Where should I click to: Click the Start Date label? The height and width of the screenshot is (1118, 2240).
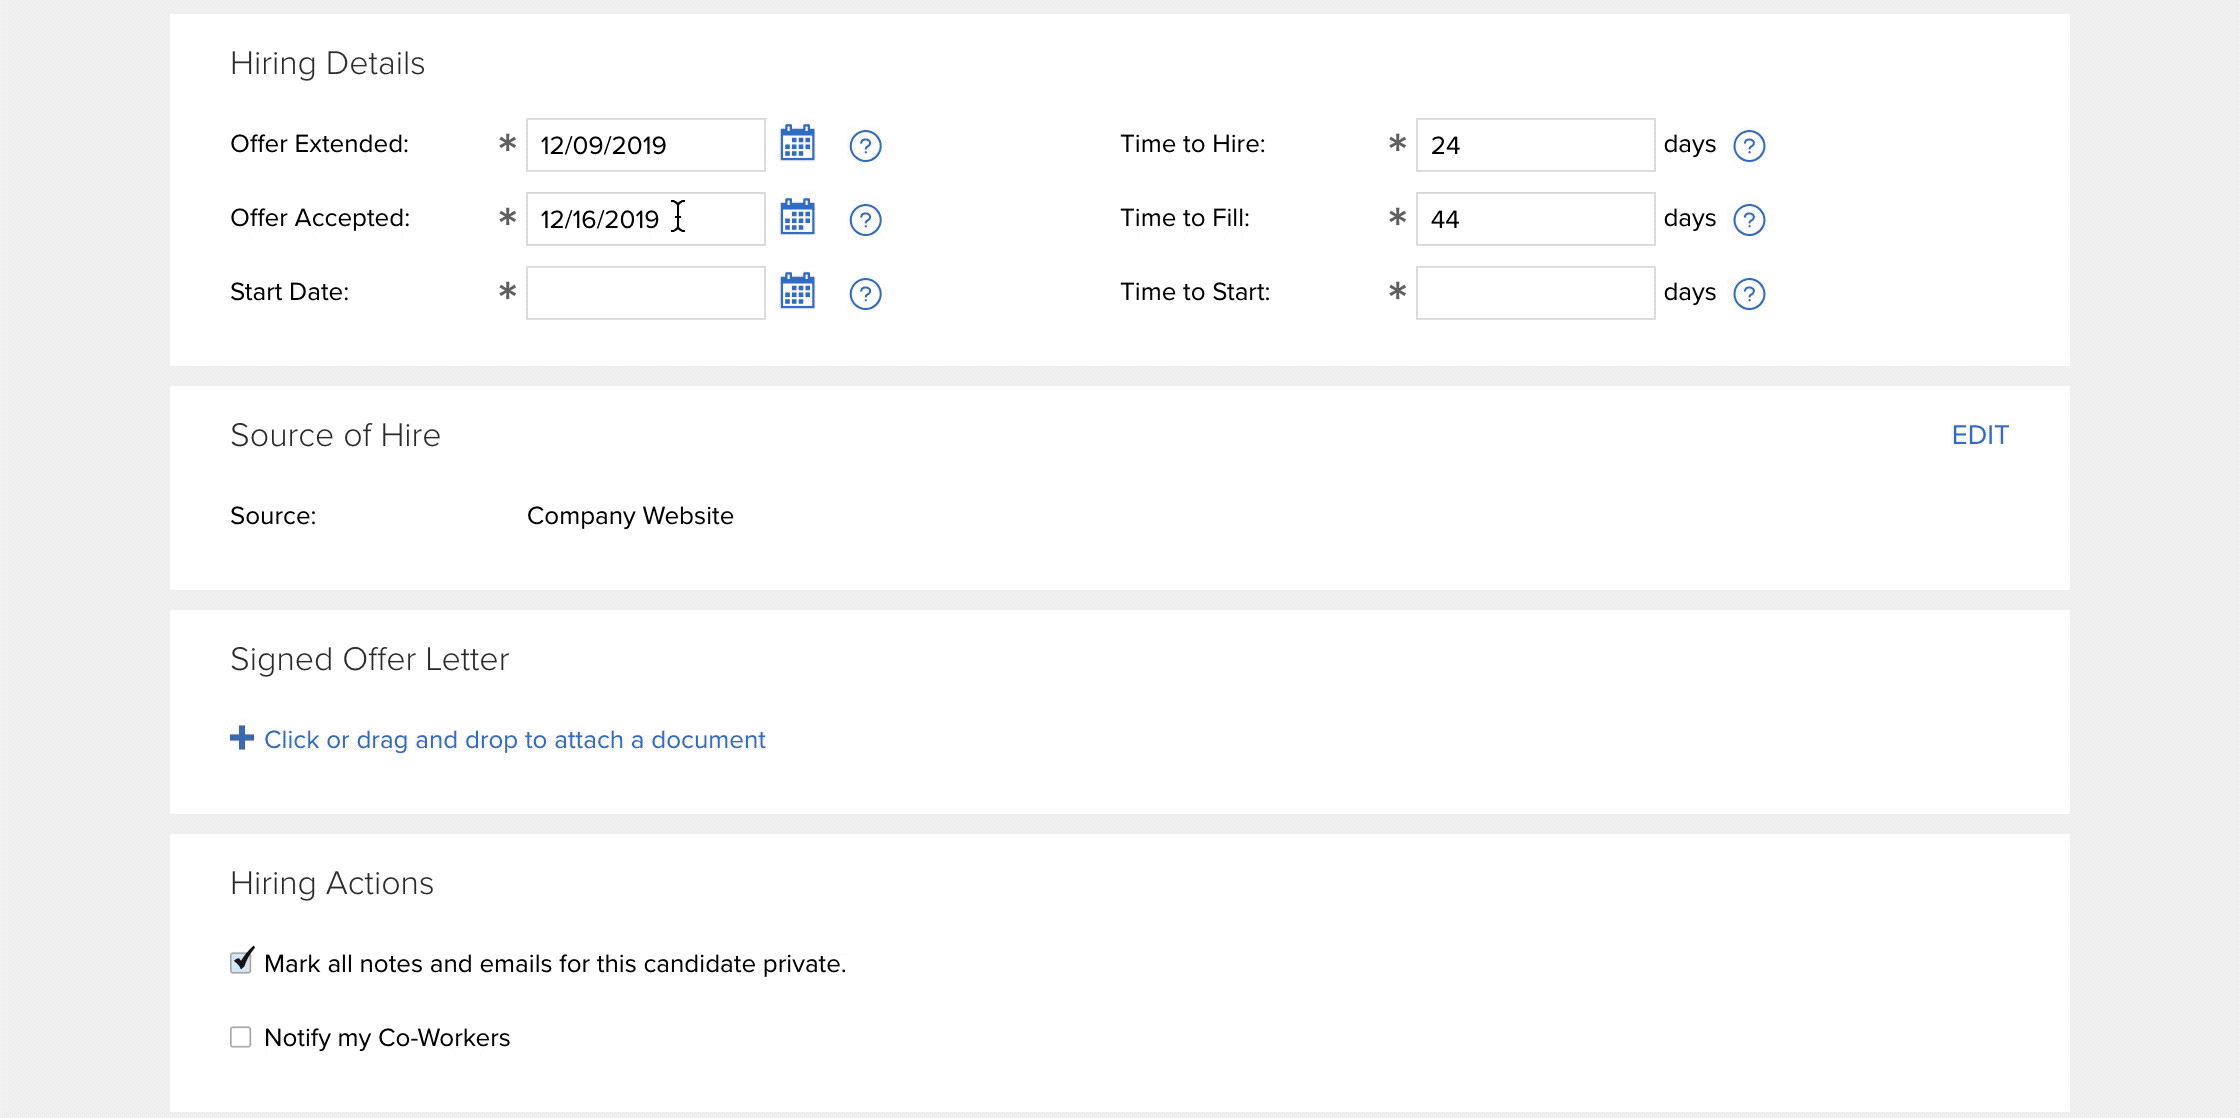(x=289, y=292)
